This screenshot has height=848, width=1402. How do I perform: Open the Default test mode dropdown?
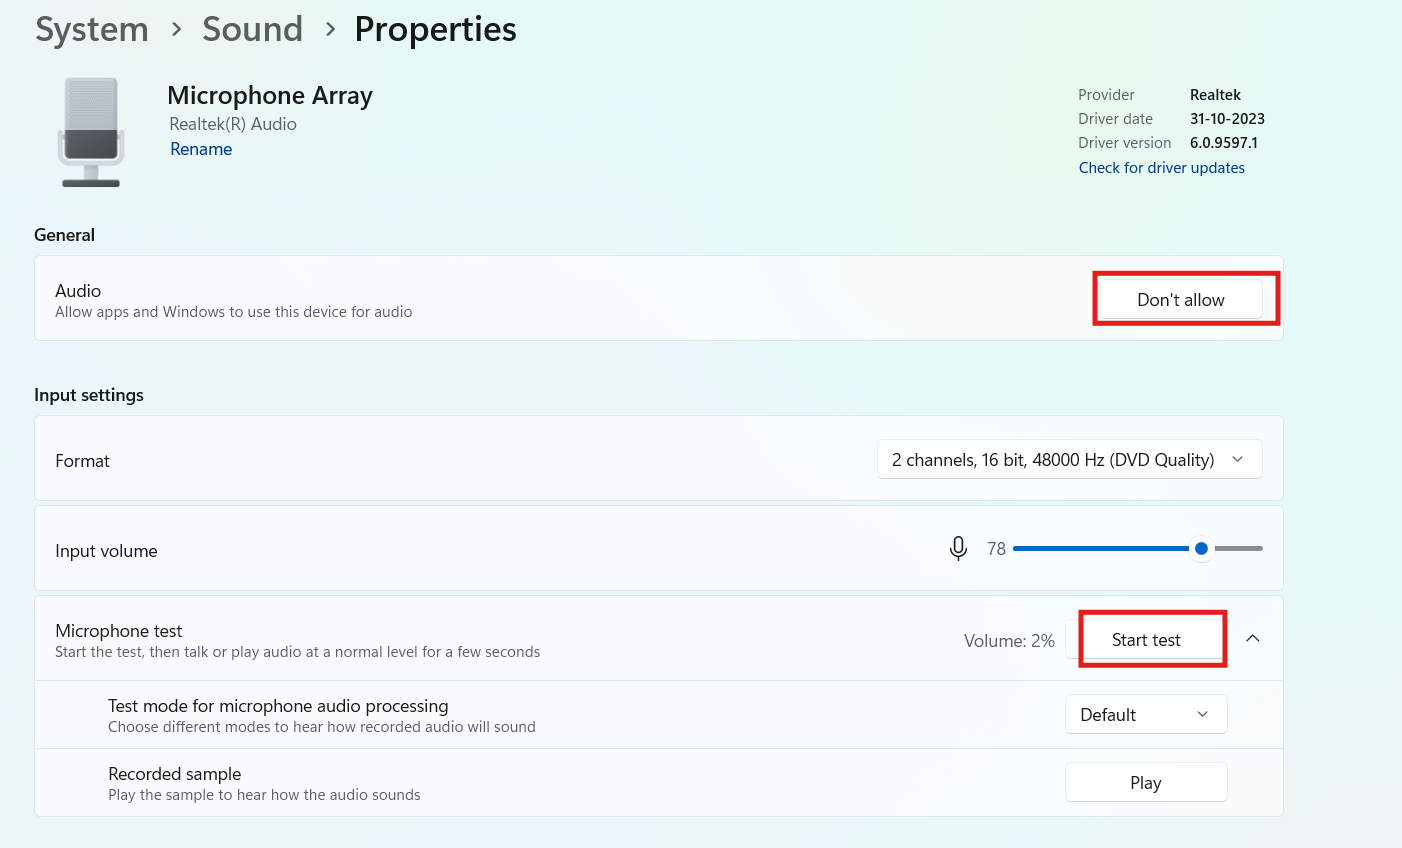click(x=1146, y=714)
